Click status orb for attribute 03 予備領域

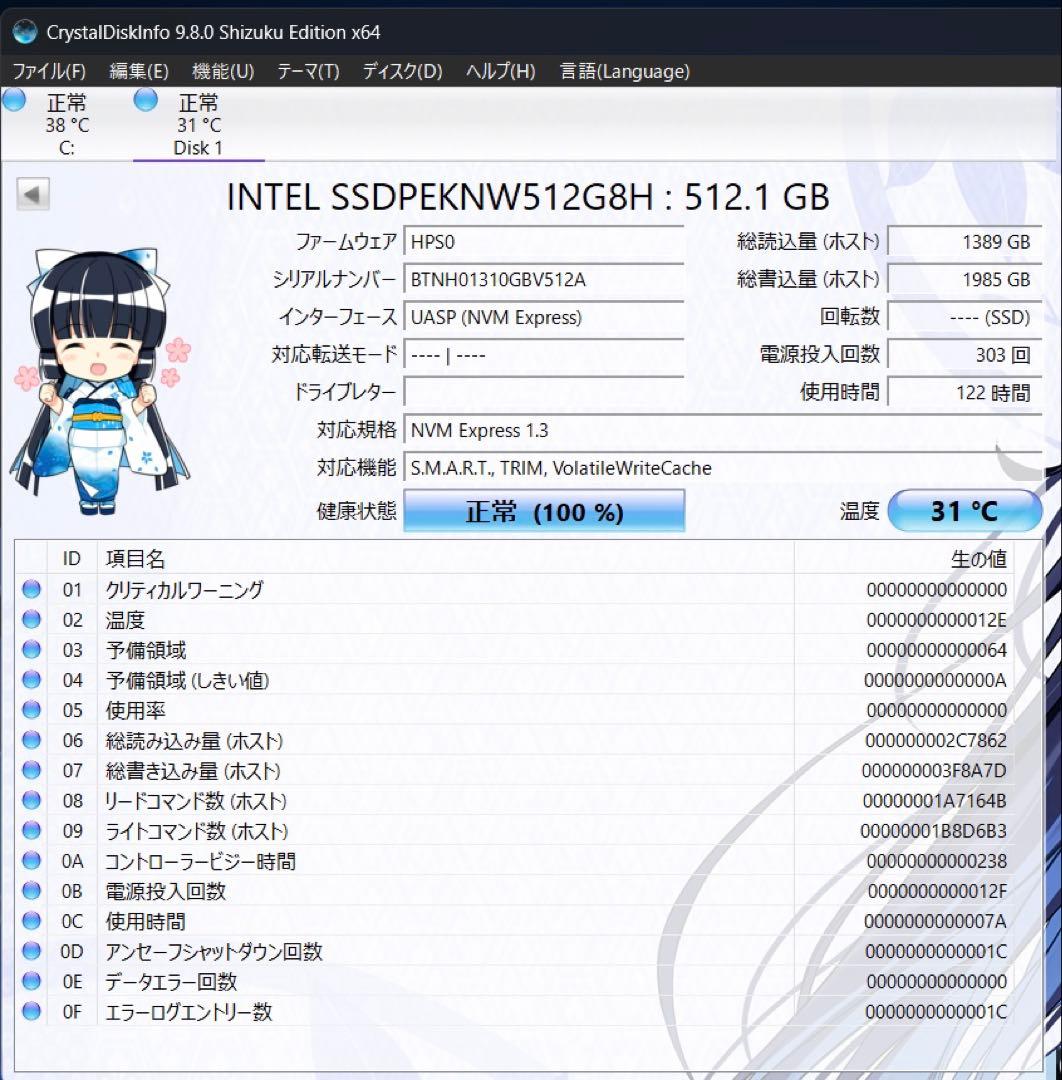31,649
